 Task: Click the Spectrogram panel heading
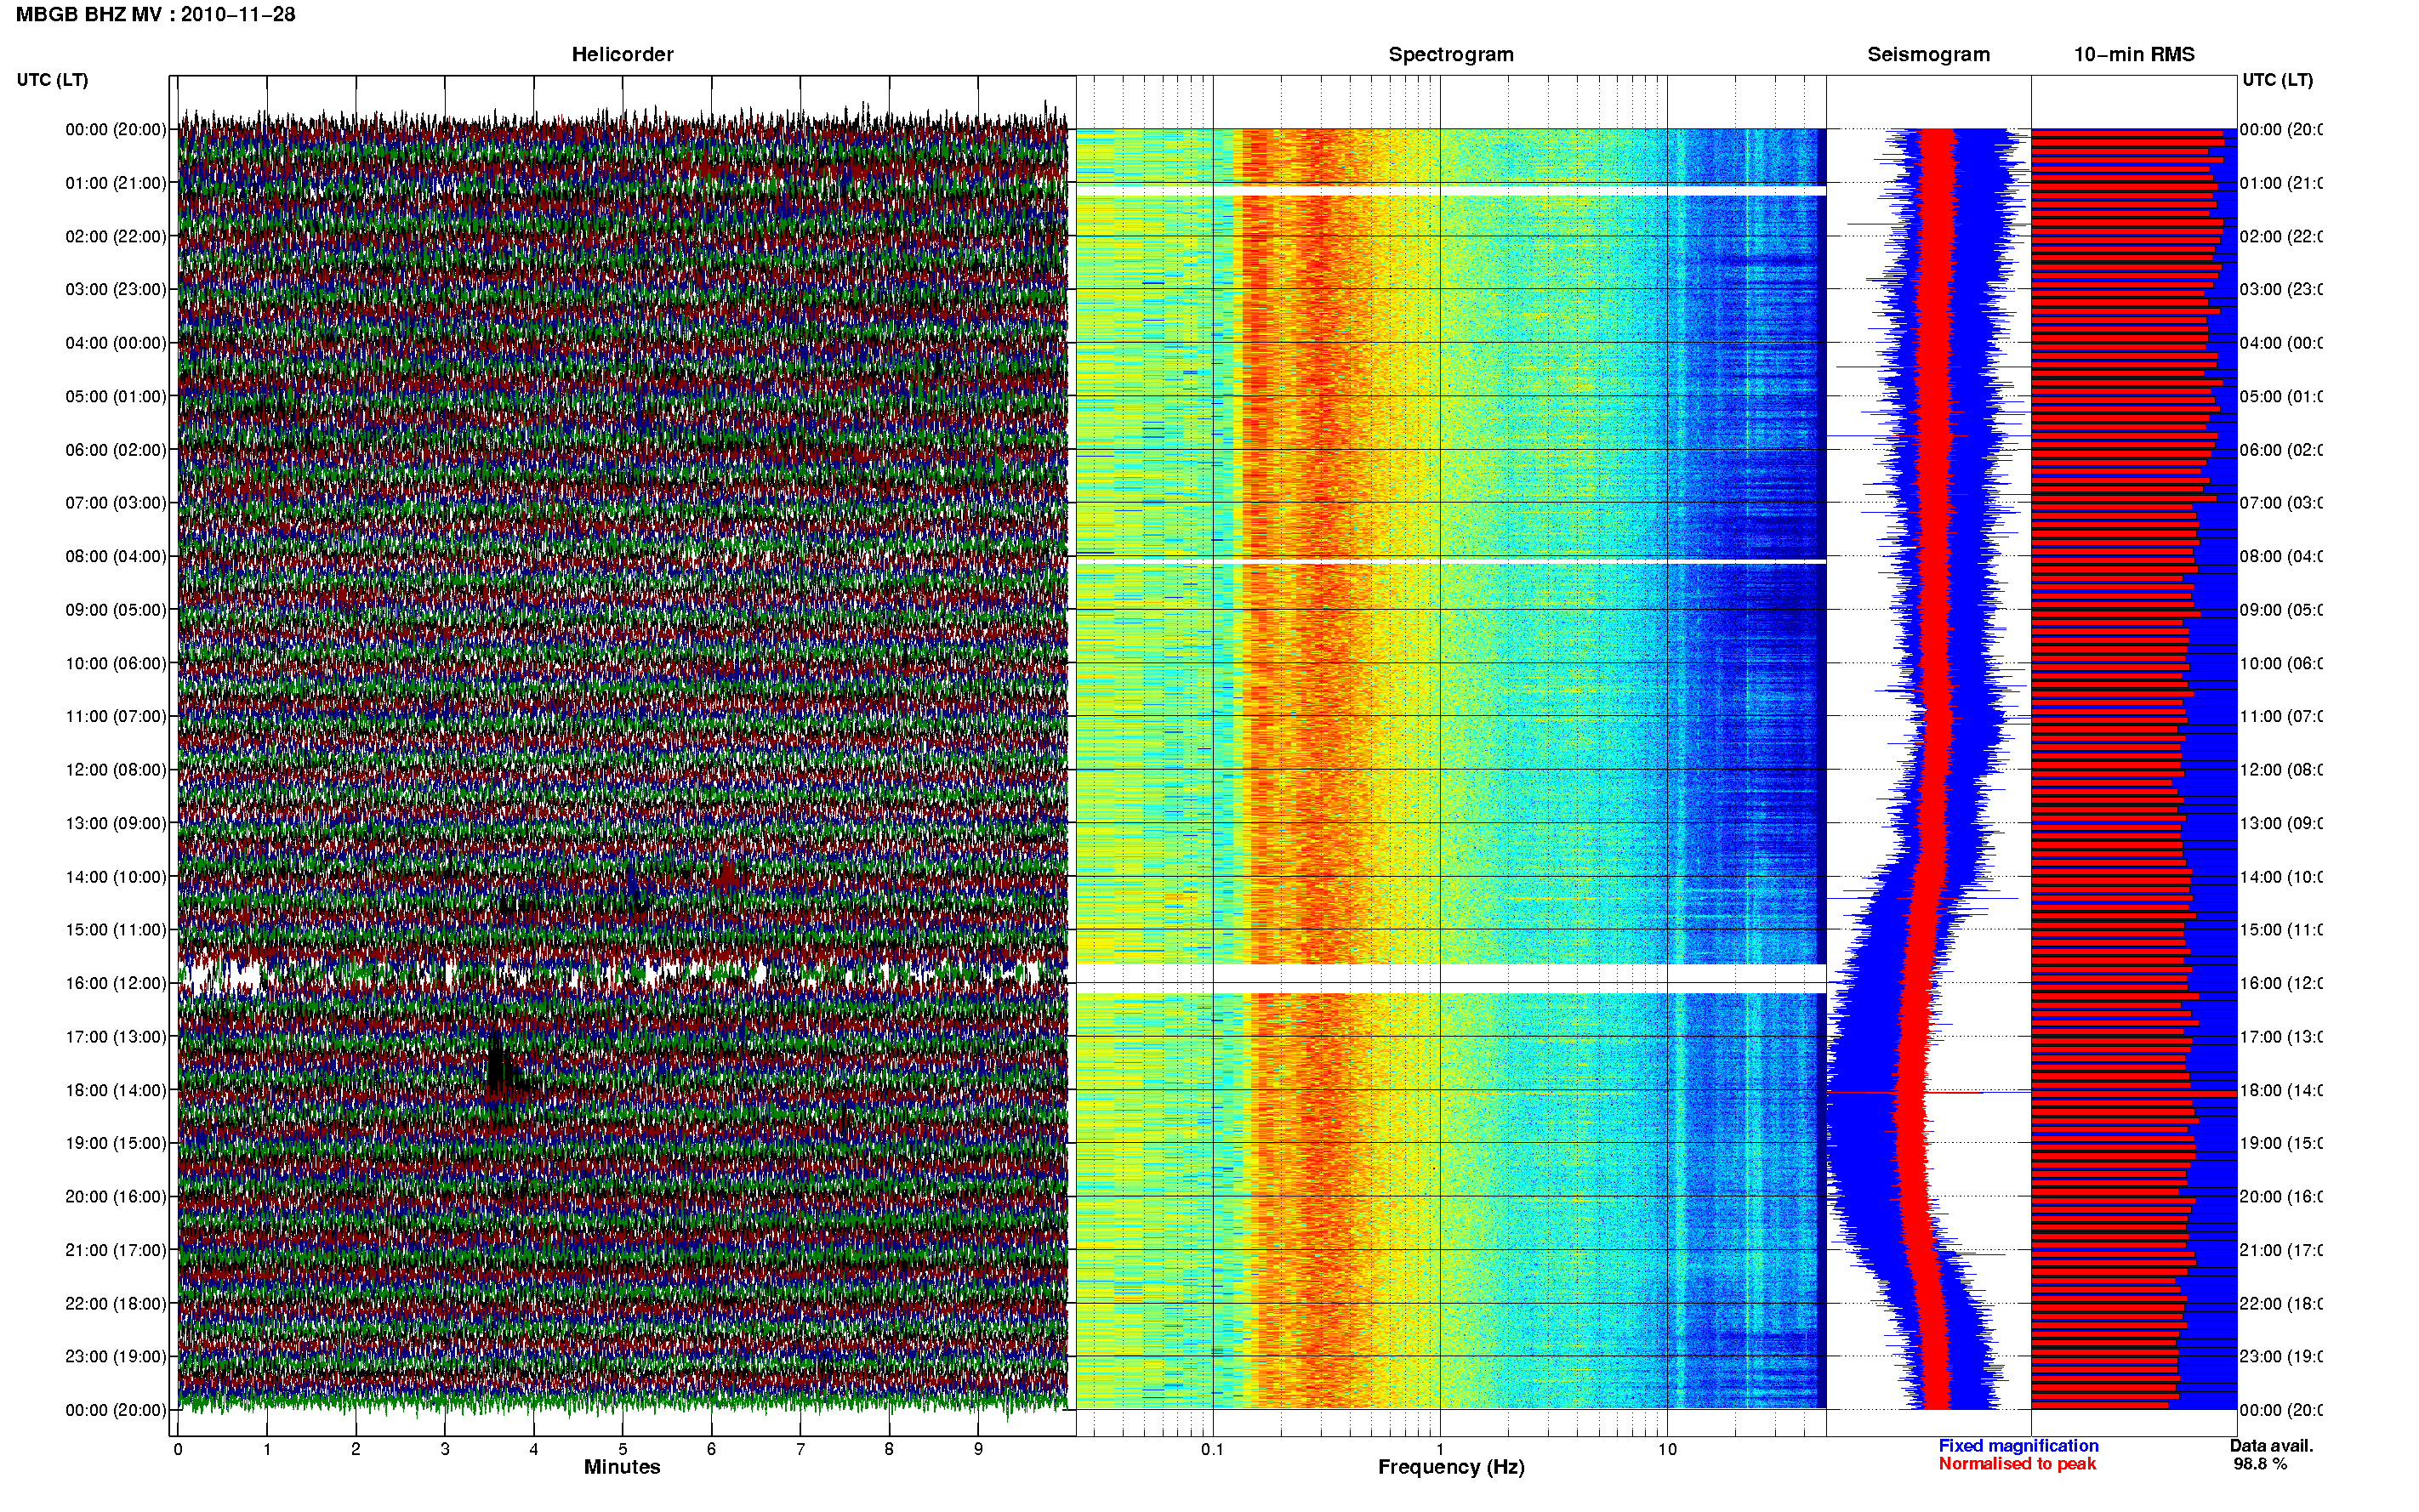[x=1451, y=55]
